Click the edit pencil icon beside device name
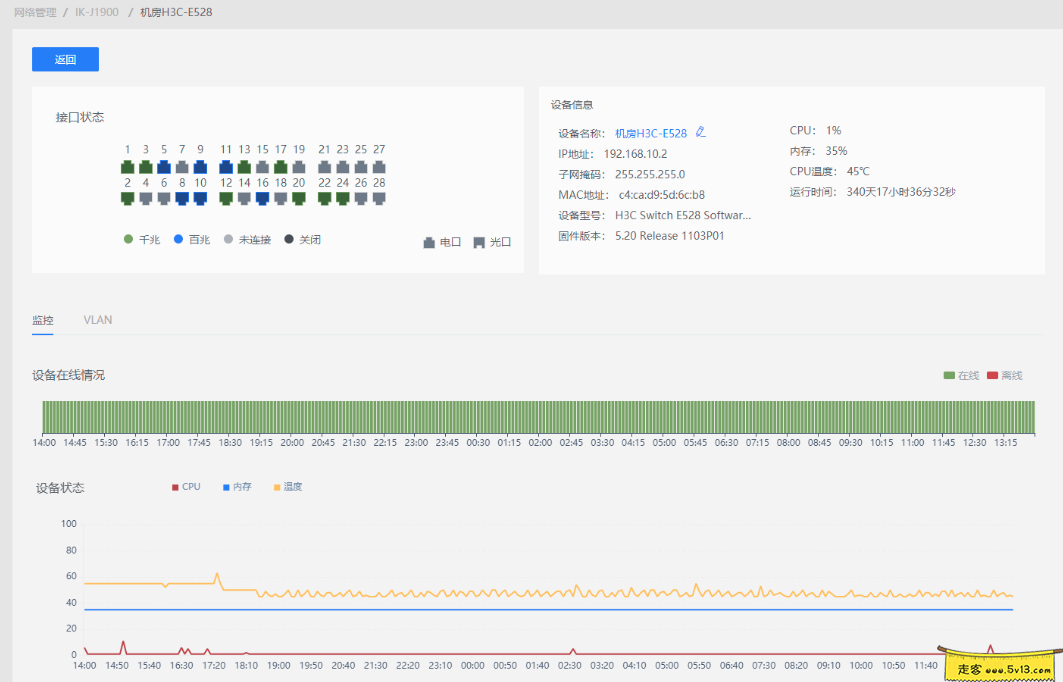Screen dimensions: 1063x682 [x=700, y=132]
